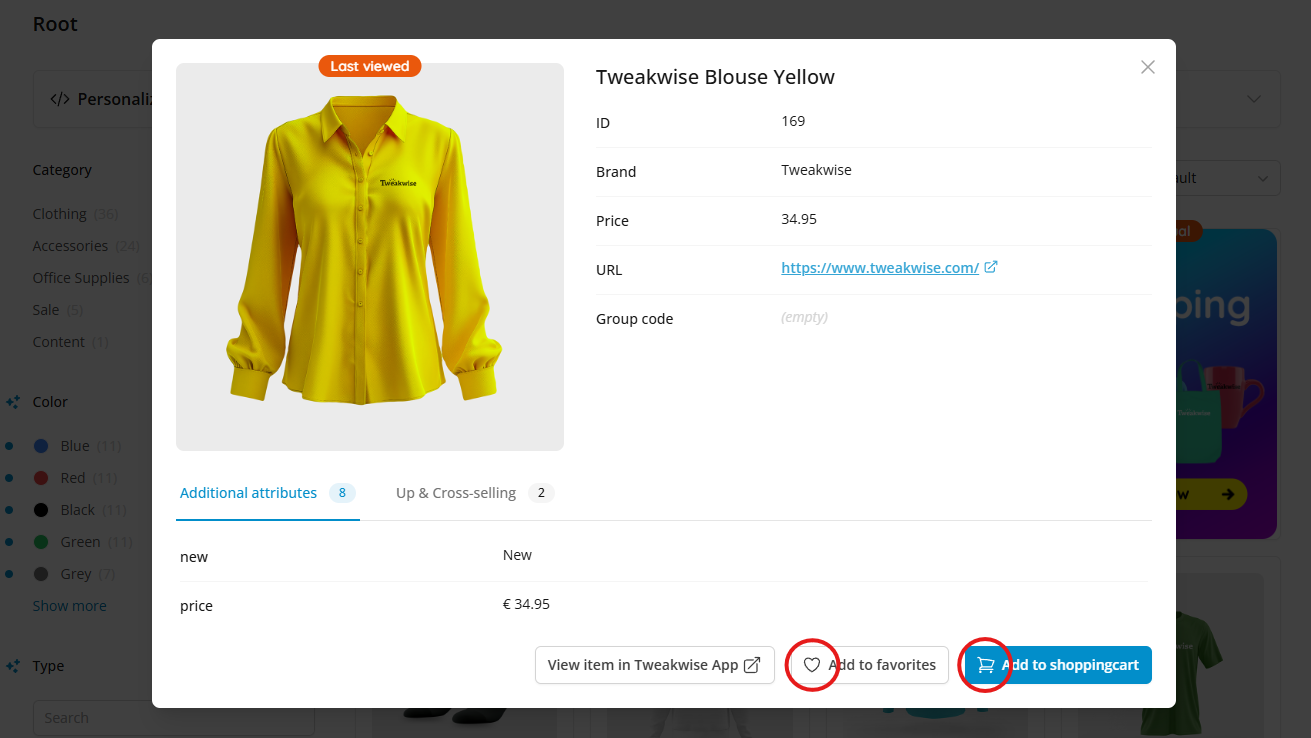Click sparkle icon beside Color heading
Screen dimensions: 1311x738
point(13,402)
